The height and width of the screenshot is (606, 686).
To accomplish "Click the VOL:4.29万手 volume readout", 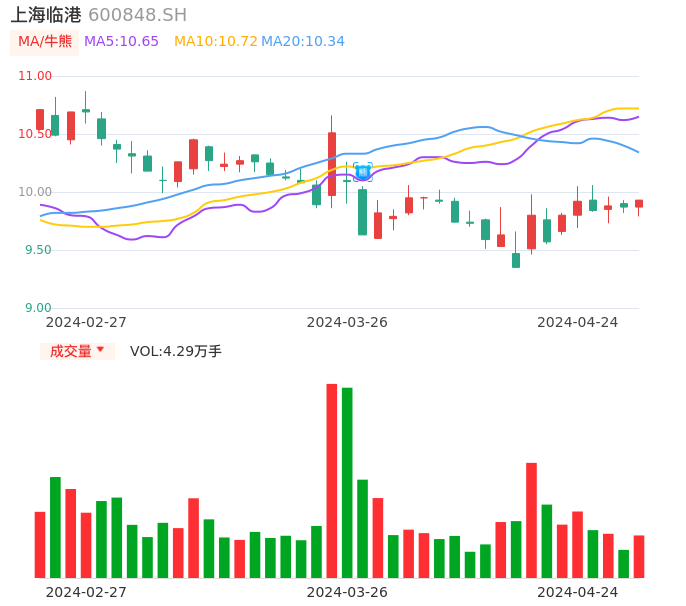I will pyautogui.click(x=176, y=351).
